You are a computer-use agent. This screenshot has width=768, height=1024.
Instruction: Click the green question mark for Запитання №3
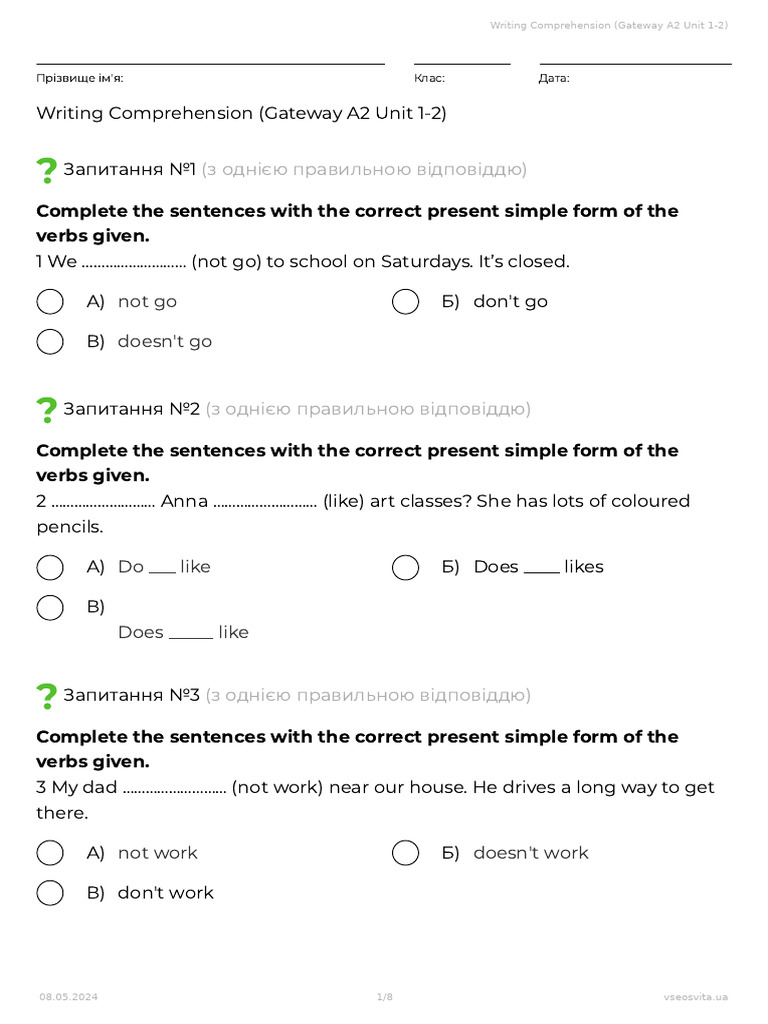tap(46, 696)
